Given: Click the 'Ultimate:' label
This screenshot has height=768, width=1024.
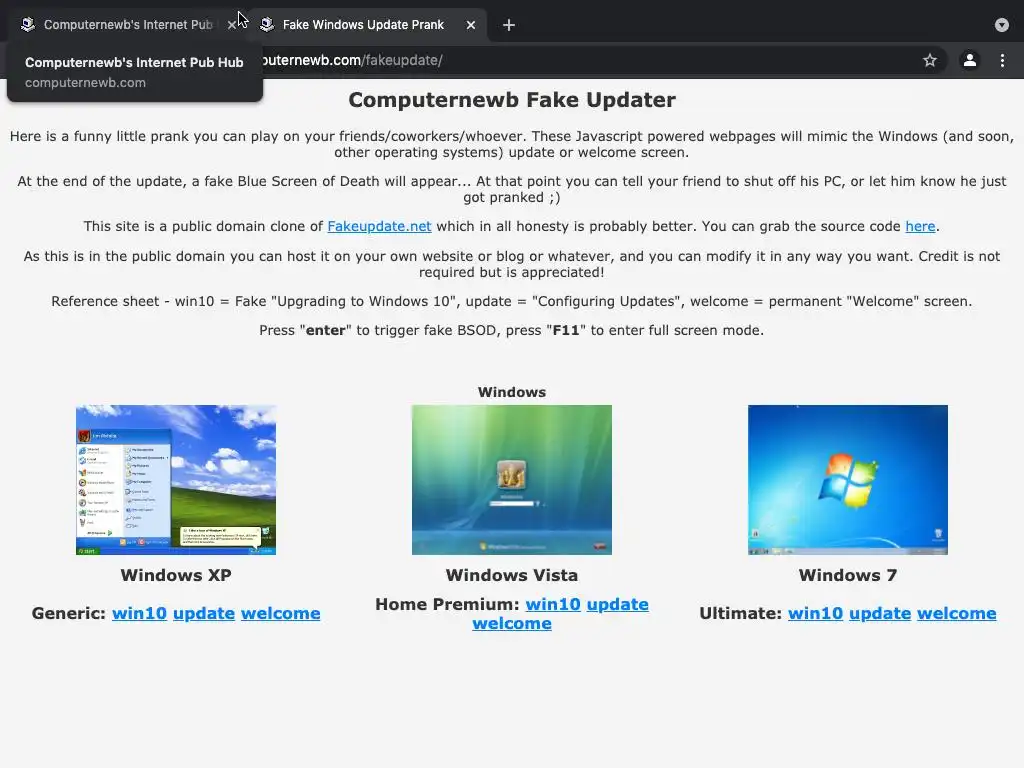Looking at the screenshot, I should (x=741, y=613).
